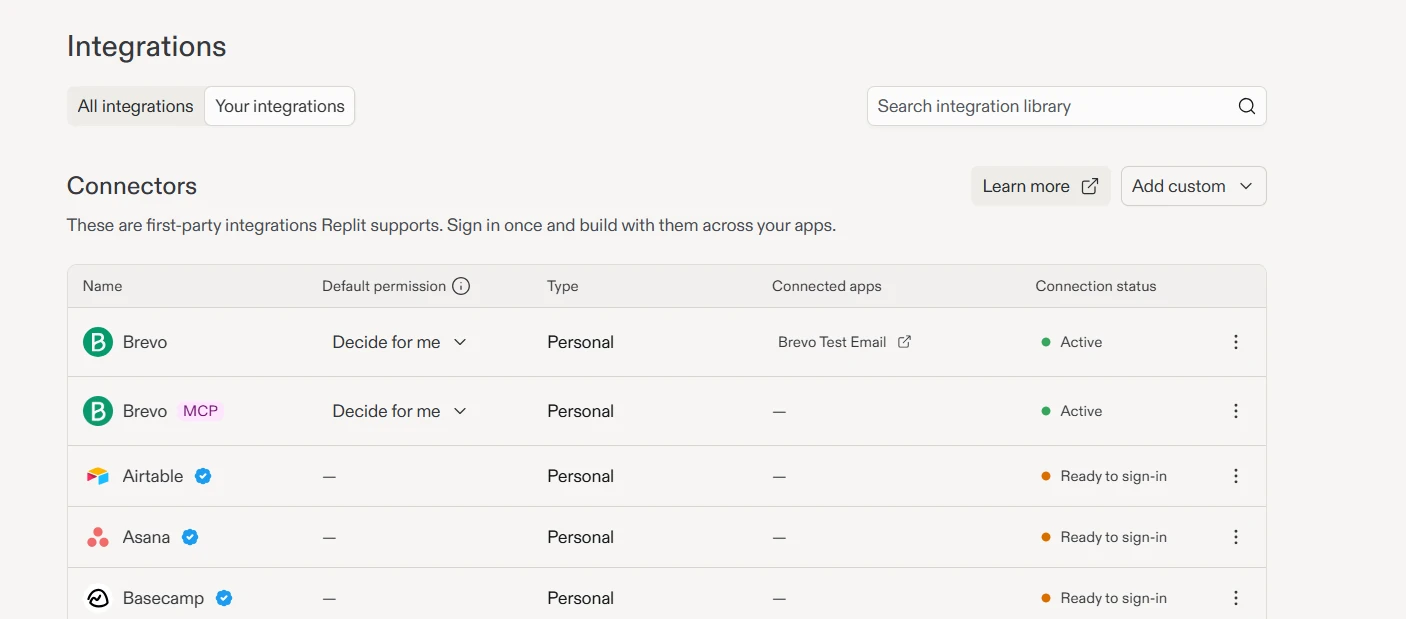Click the Asana logo icon
This screenshot has height=619, width=1406.
click(x=98, y=537)
